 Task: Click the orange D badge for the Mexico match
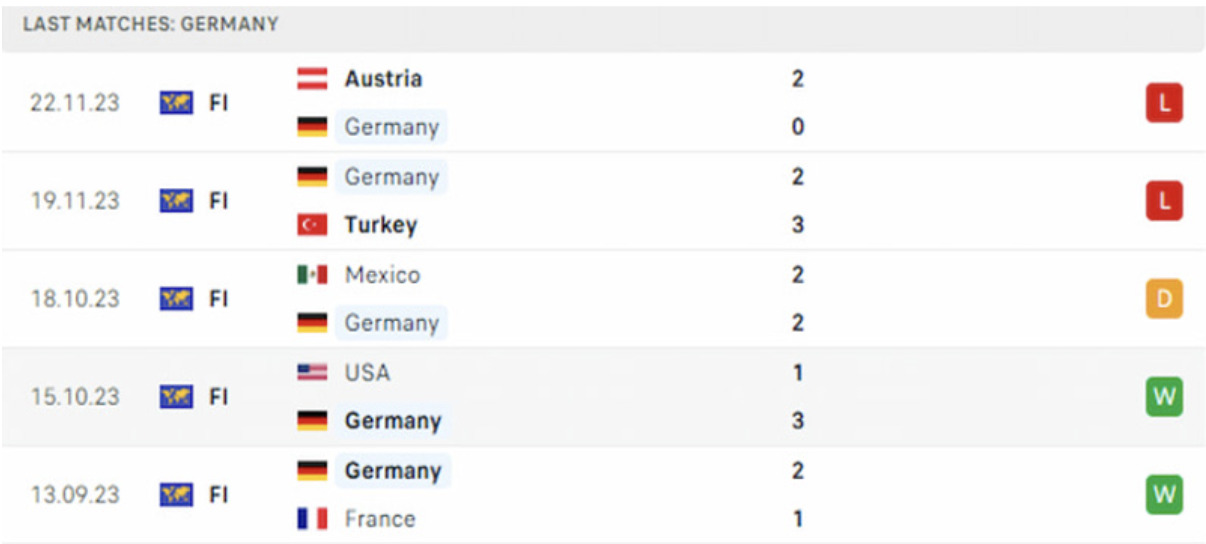pos(1164,299)
